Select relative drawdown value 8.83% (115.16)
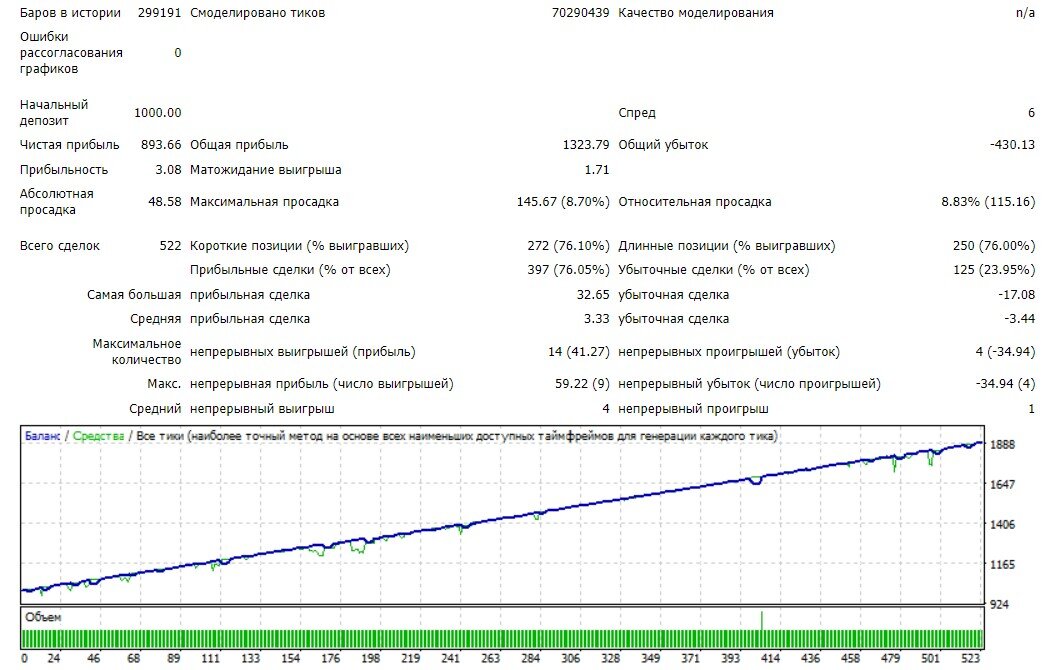Screen dimensions: 1047x670 [988, 202]
